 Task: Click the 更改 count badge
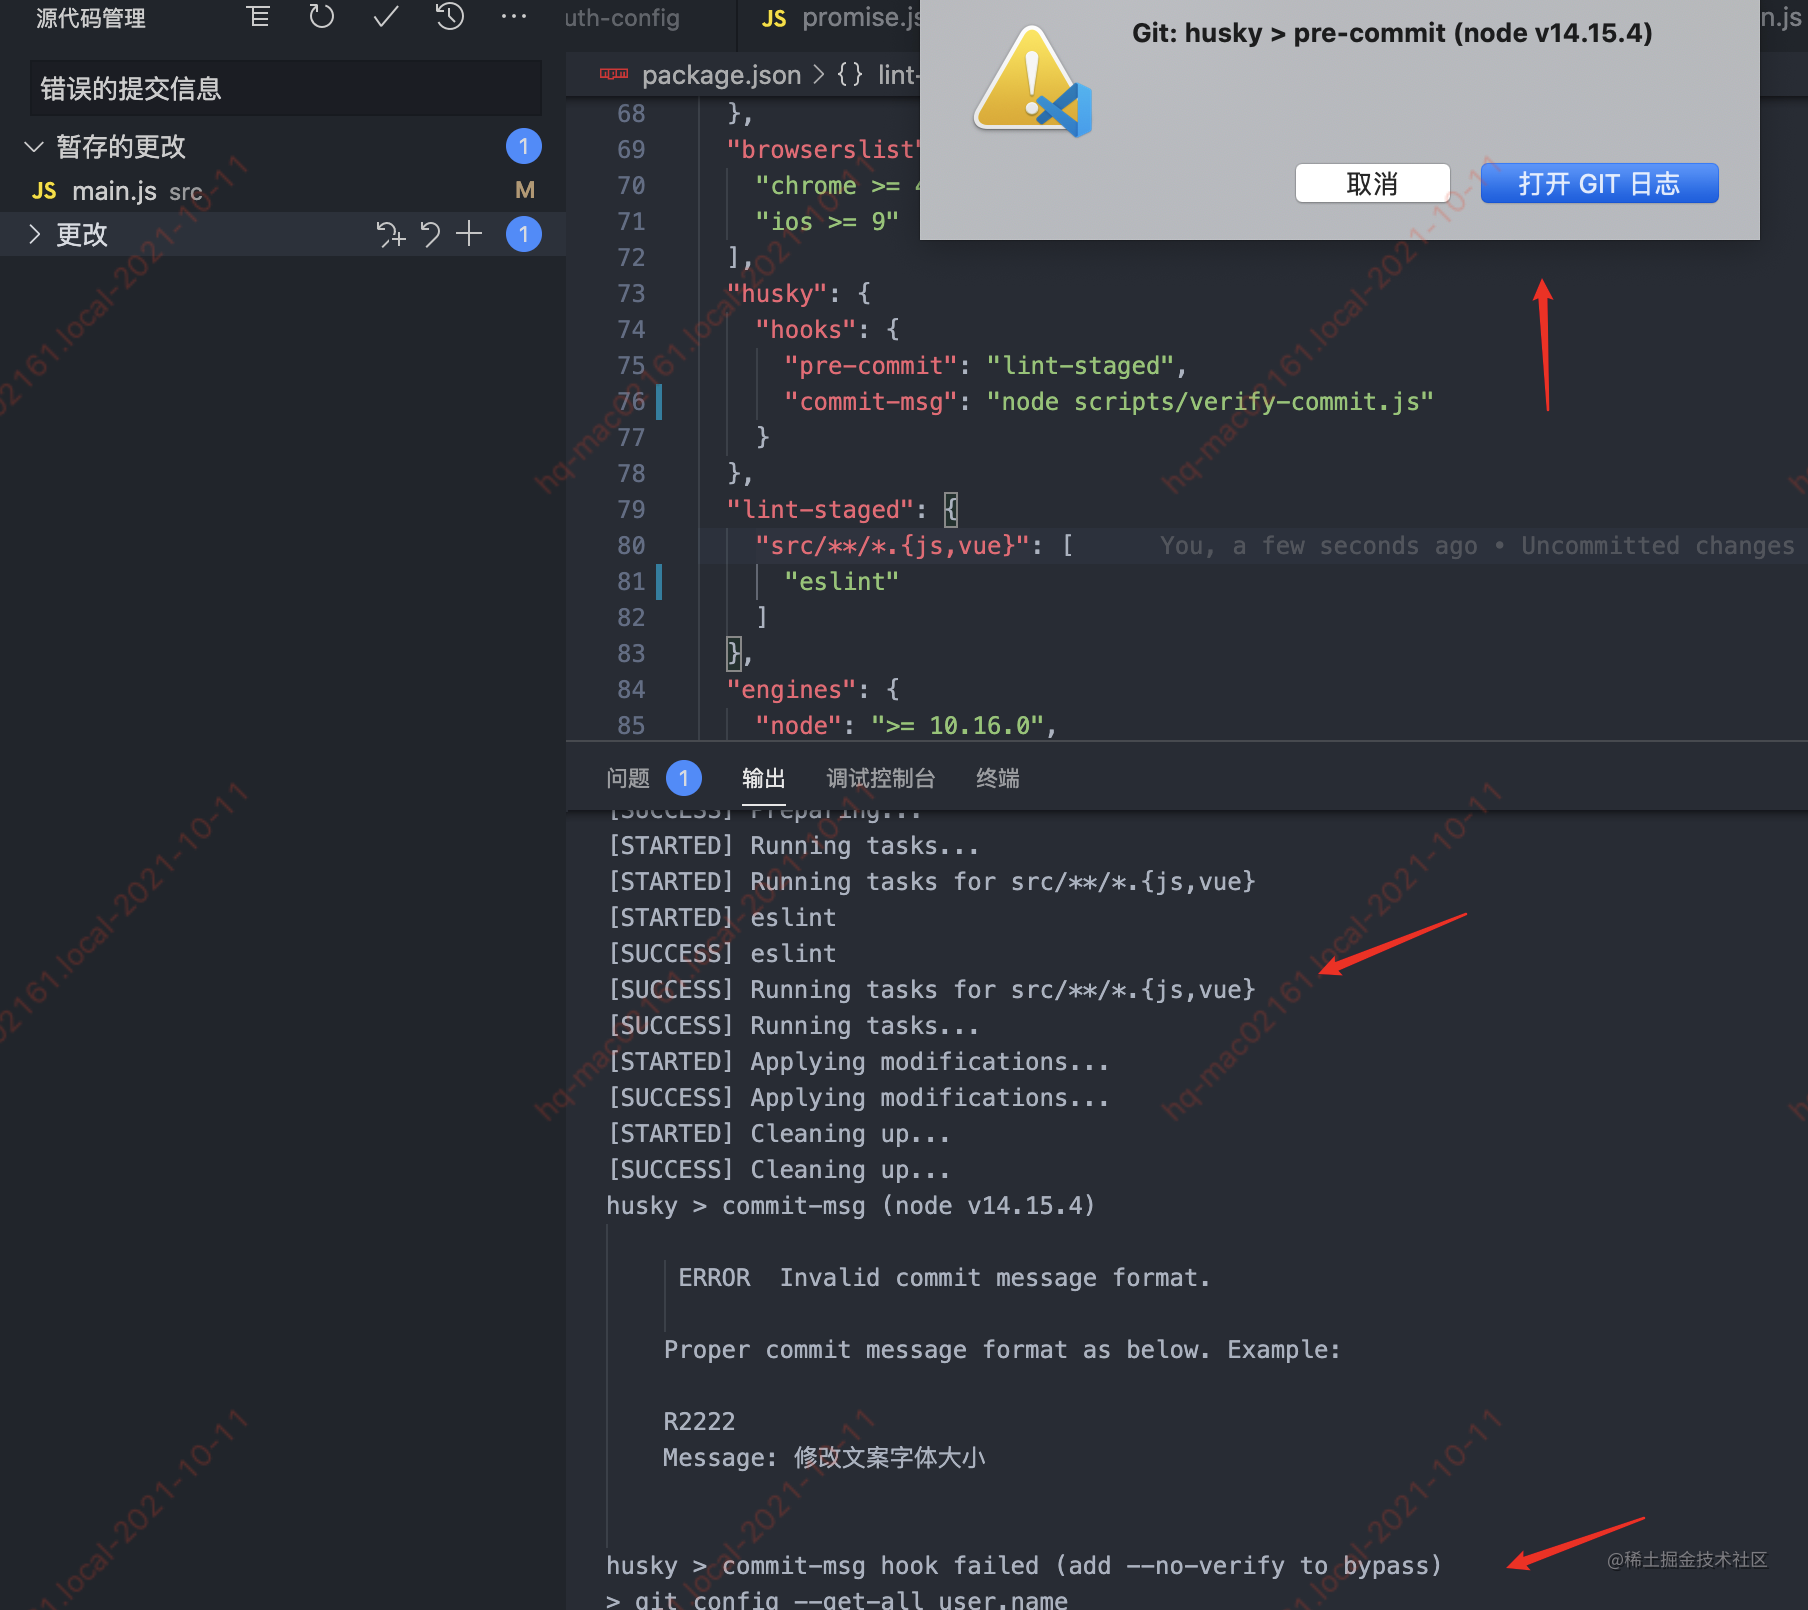coord(524,234)
